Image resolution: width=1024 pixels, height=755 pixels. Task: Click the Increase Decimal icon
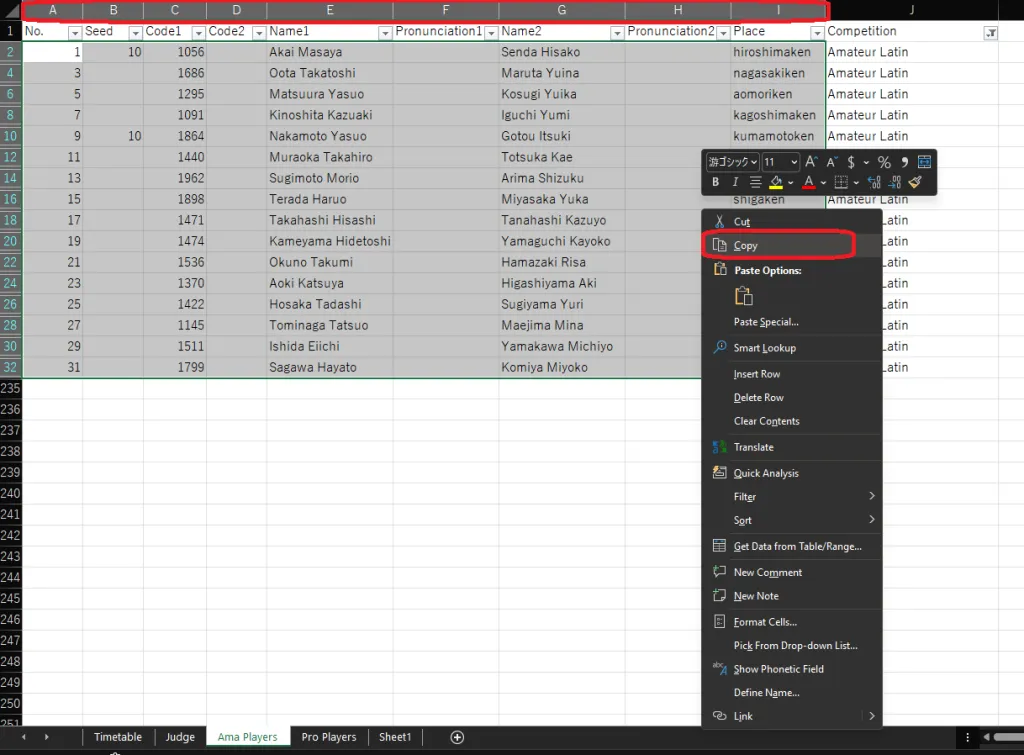(874, 182)
